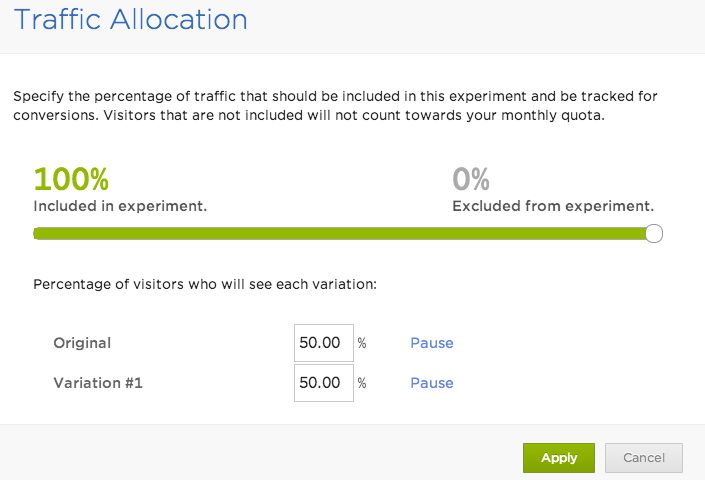Click the green Apply button
Viewport: 705px width, 480px height.
(x=558, y=458)
